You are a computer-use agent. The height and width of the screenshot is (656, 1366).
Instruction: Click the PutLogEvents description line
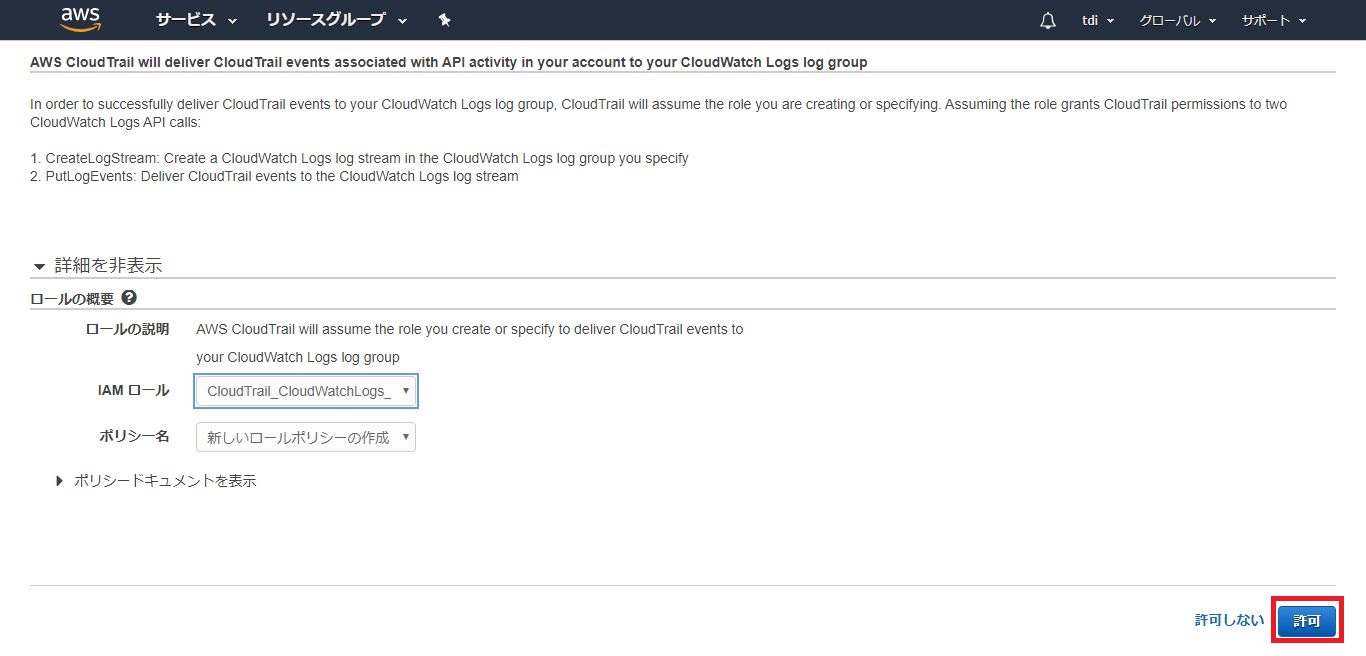274,176
